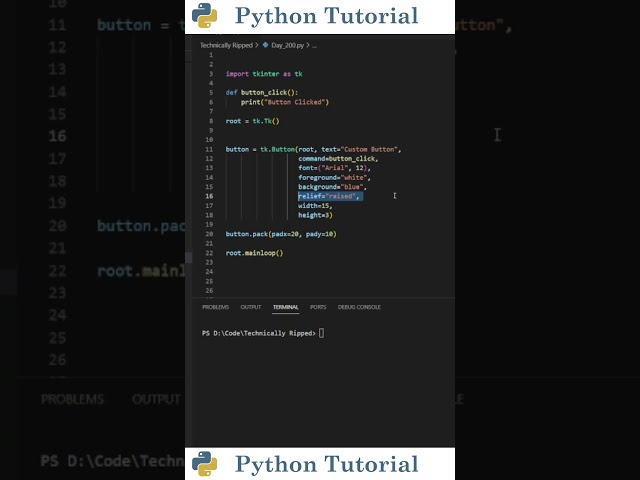Click the bottom 'Python Tutorial' banner title
The height and width of the screenshot is (480, 640).
tap(327, 464)
